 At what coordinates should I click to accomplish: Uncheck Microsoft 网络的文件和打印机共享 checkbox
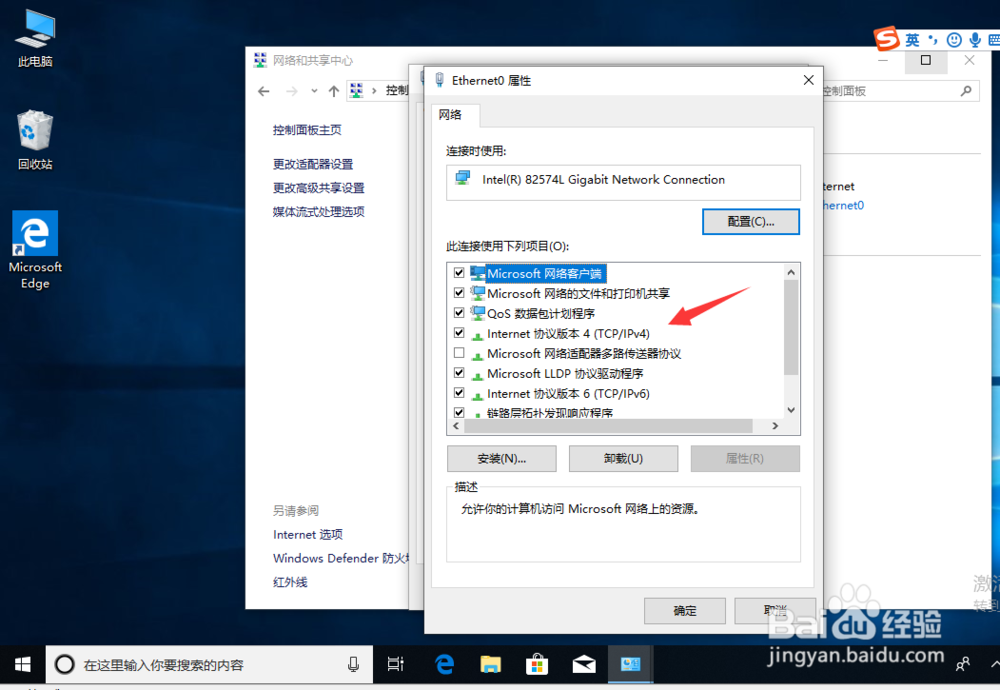click(459, 293)
